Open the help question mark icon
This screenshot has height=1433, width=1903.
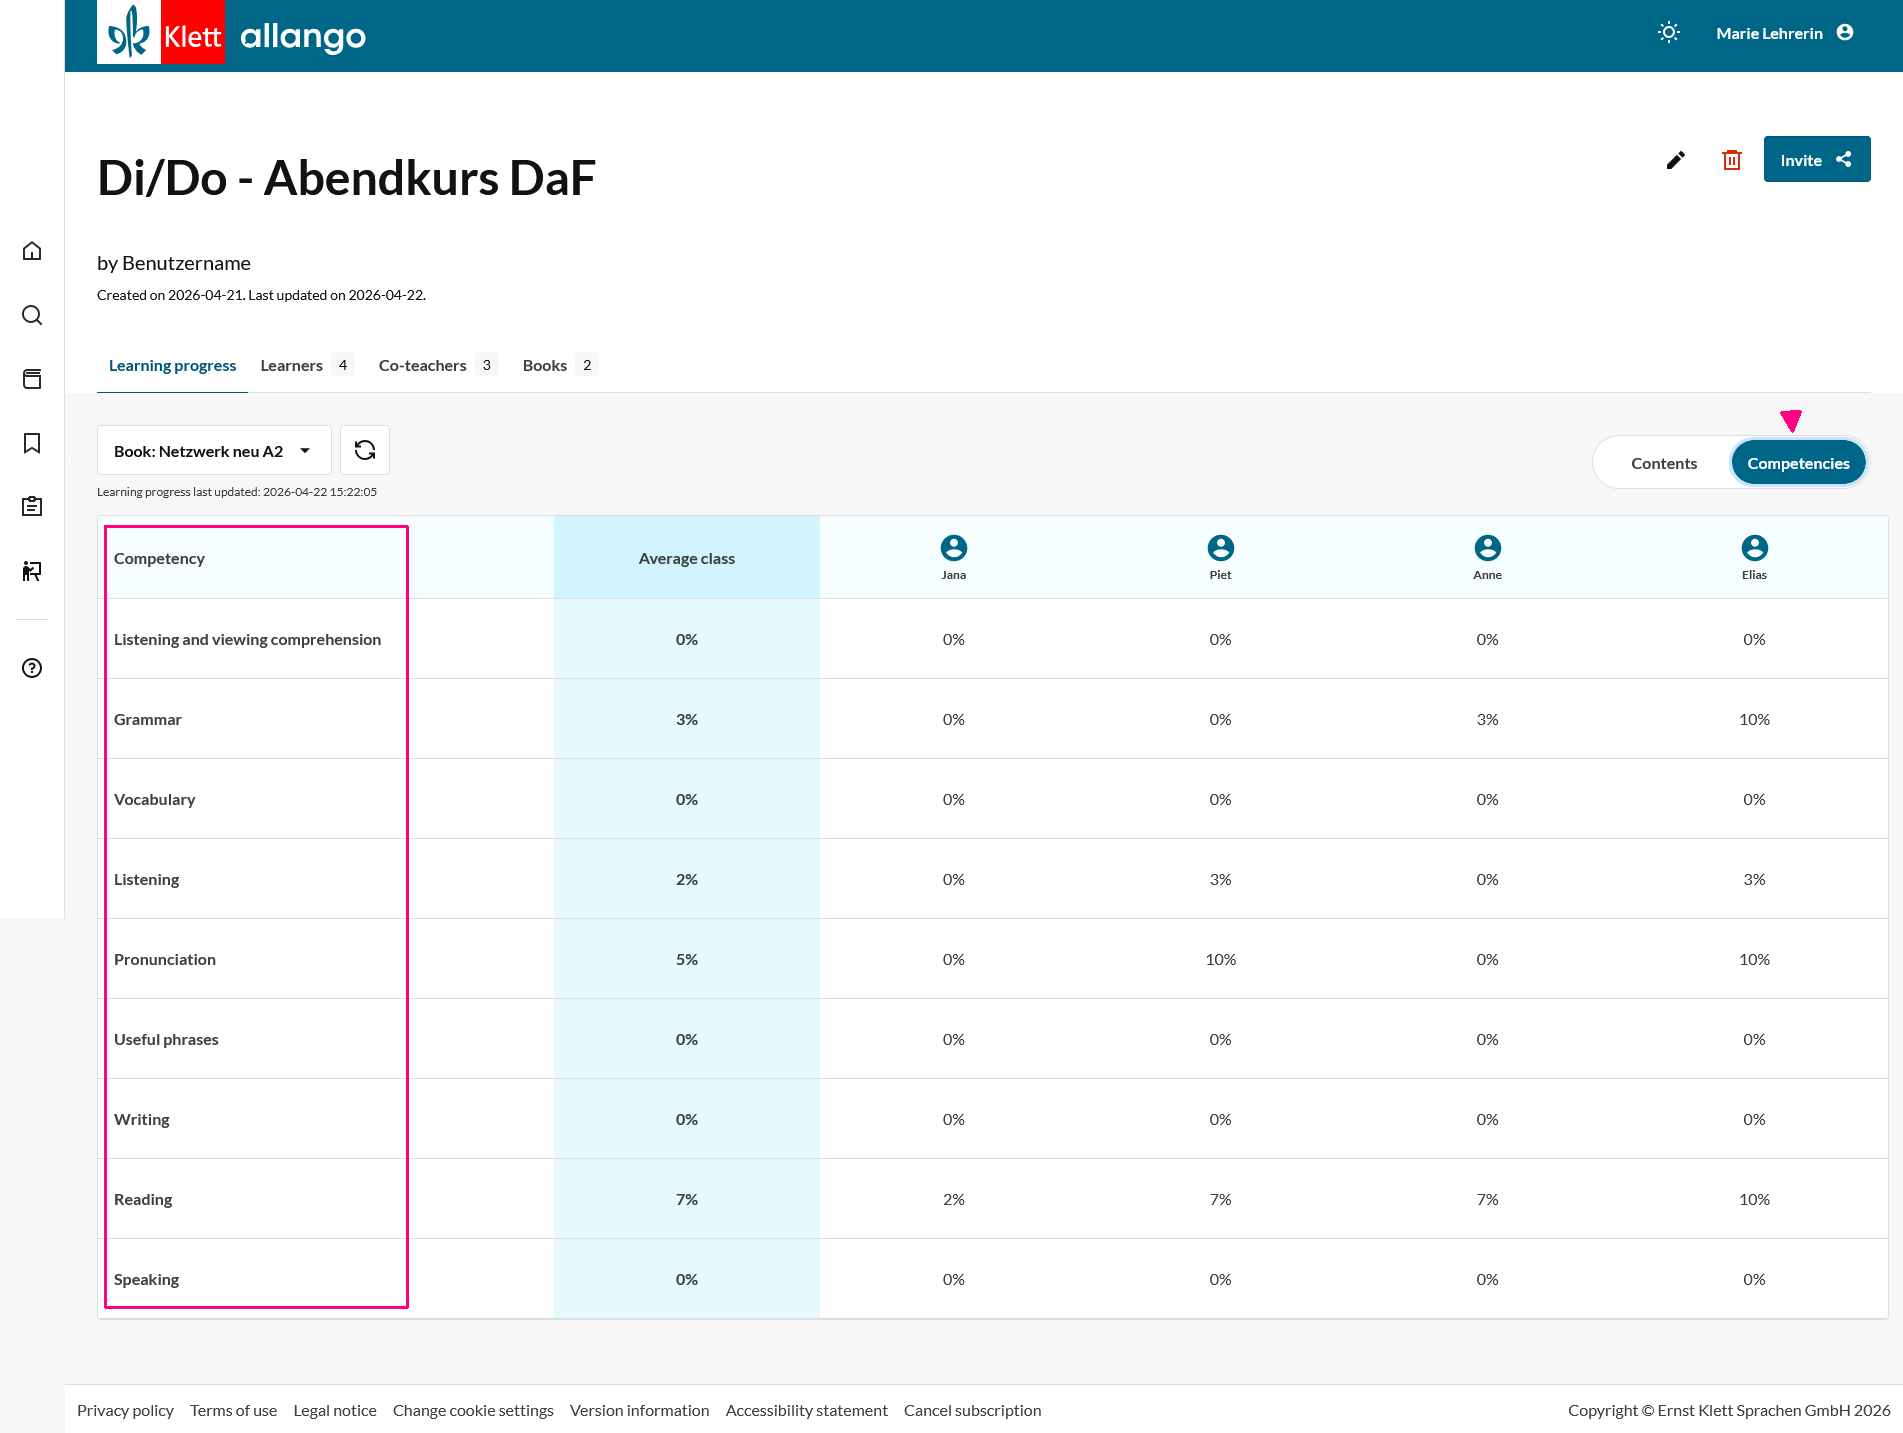(32, 668)
